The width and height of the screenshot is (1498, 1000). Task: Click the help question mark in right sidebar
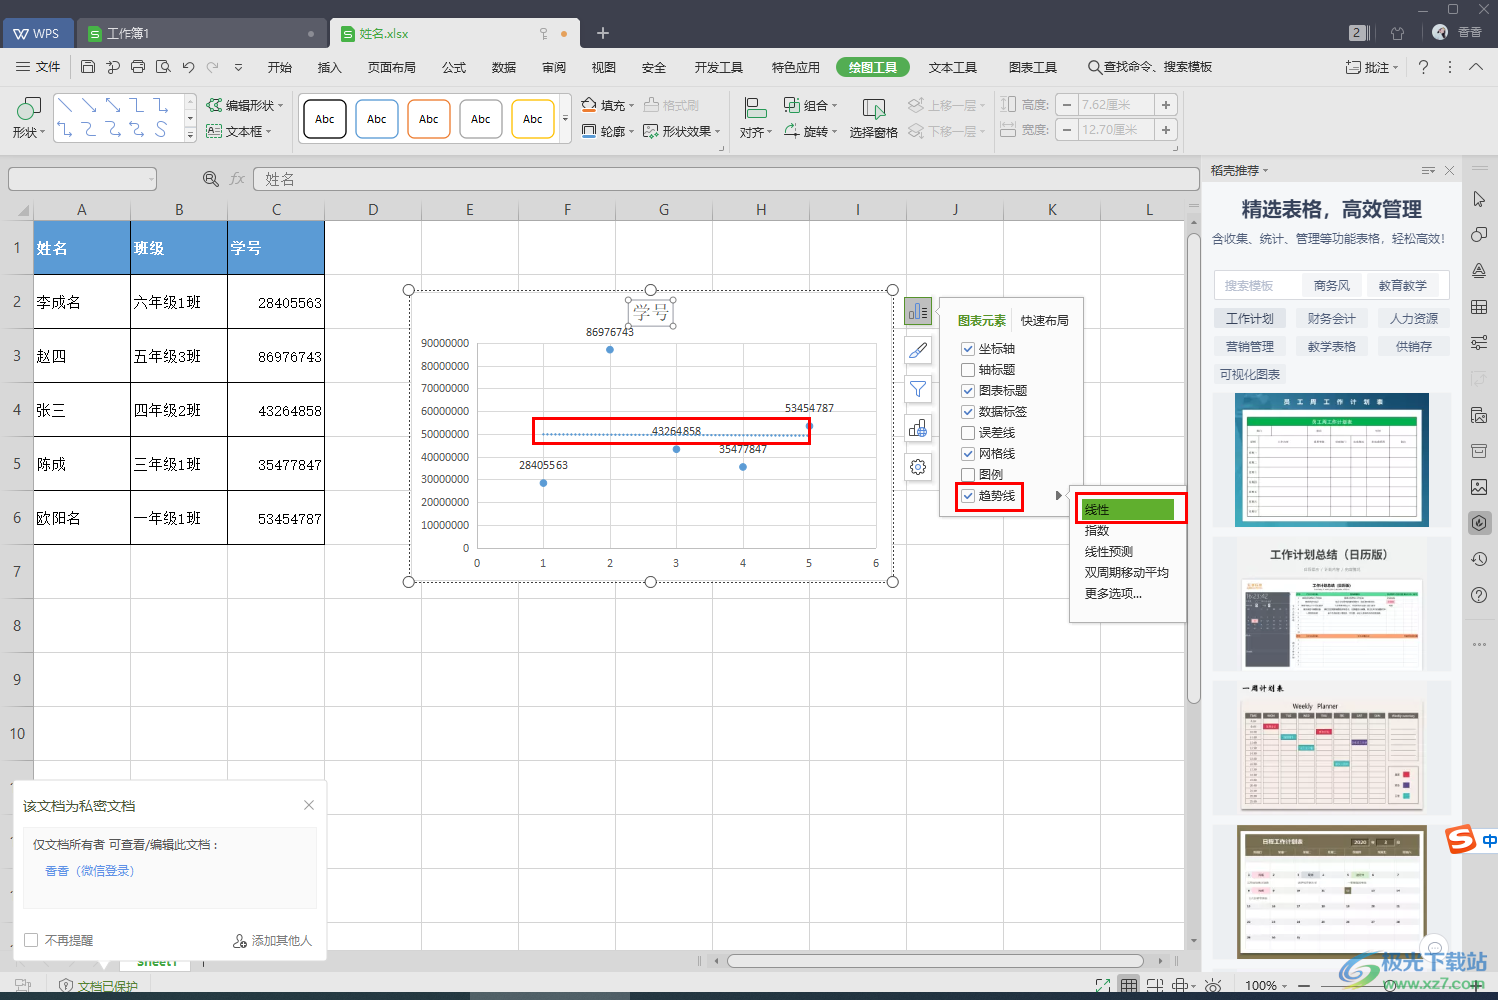tap(1479, 595)
